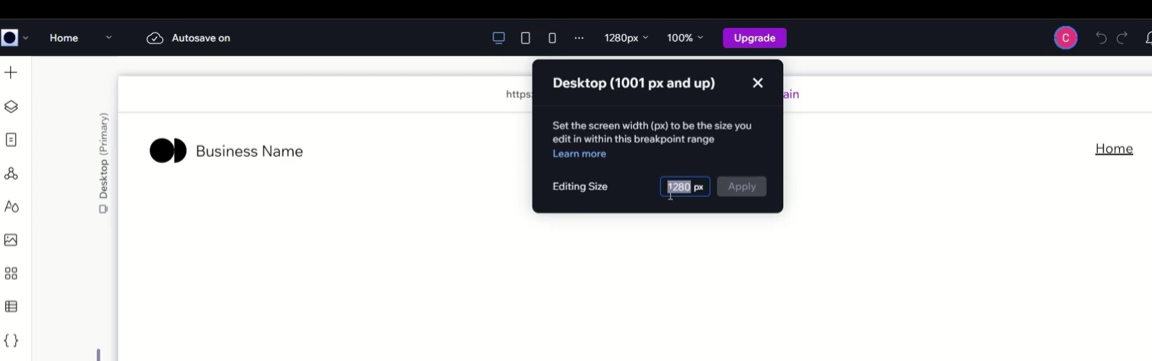Open the code curly braces icon
Screen dimensions: 1152x361
pyautogui.click(x=10, y=340)
